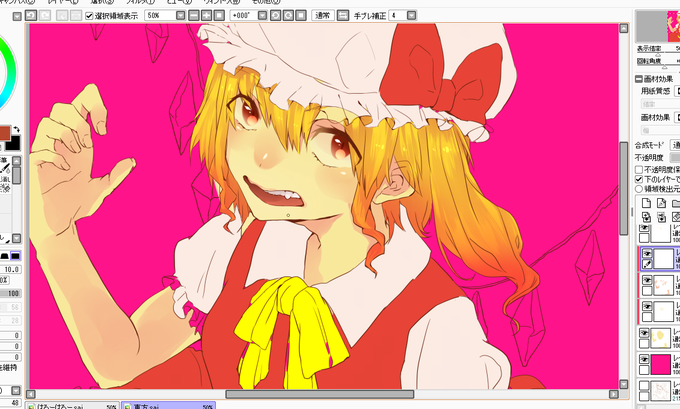The height and width of the screenshot is (409, 680).
Task: Open the small dropdown left of Undo
Action: (17, 16)
